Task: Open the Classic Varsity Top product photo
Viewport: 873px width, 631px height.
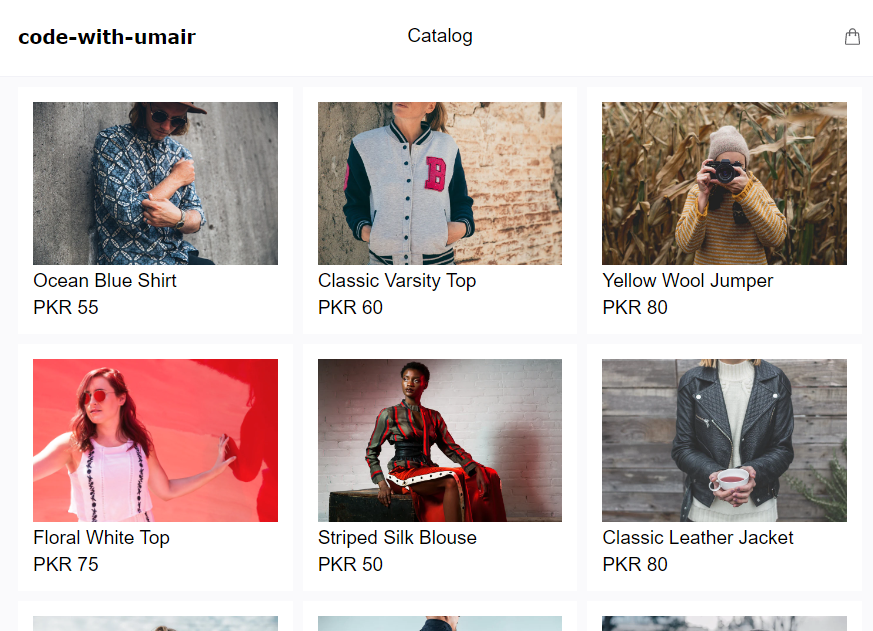Action: [x=440, y=183]
